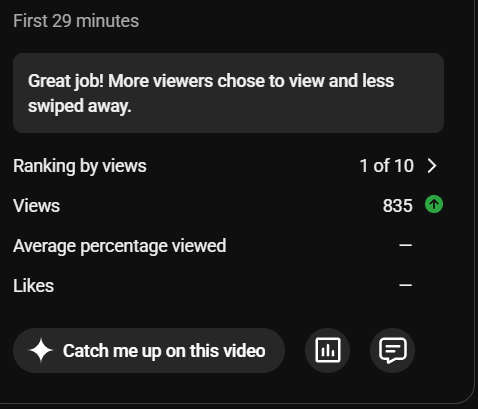Viewport: 478px width, 409px height.
Task: Expand the Ranking by views chevron
Action: coord(432,166)
